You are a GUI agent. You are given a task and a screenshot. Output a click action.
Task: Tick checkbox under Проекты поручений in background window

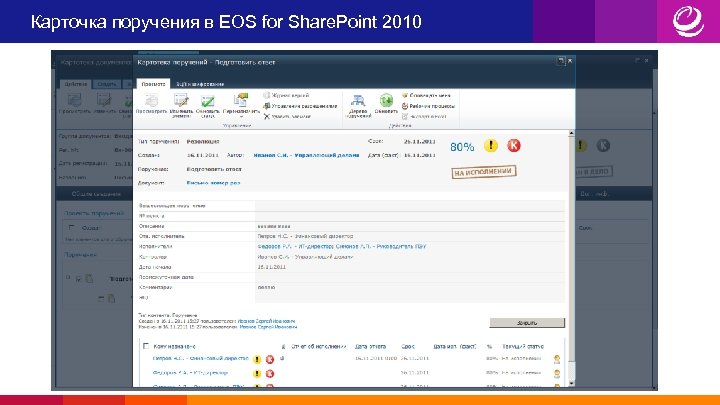click(x=71, y=227)
